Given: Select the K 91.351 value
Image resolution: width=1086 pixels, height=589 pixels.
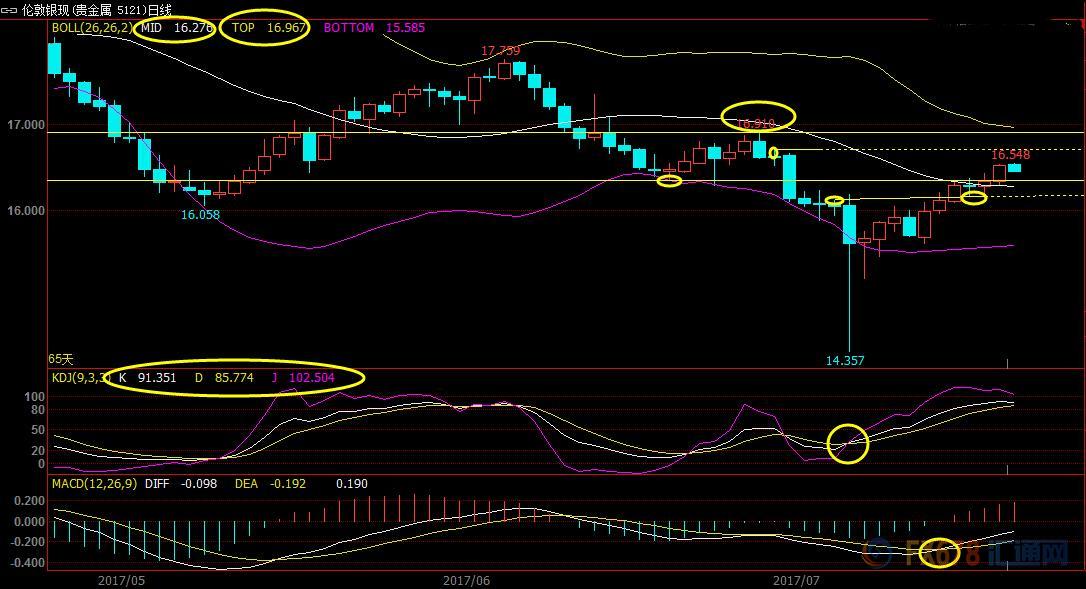Looking at the screenshot, I should 148,378.
